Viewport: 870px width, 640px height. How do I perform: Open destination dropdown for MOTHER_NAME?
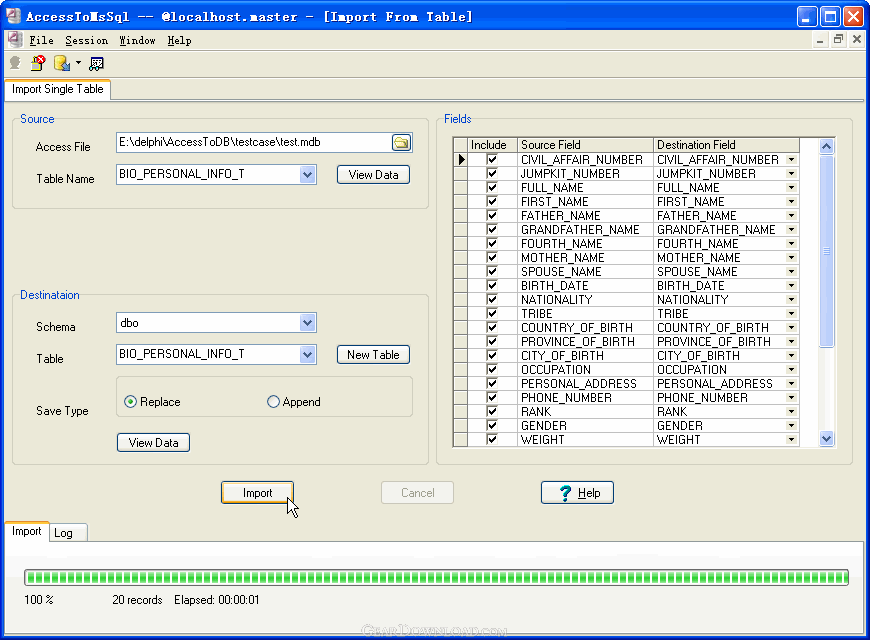click(792, 258)
